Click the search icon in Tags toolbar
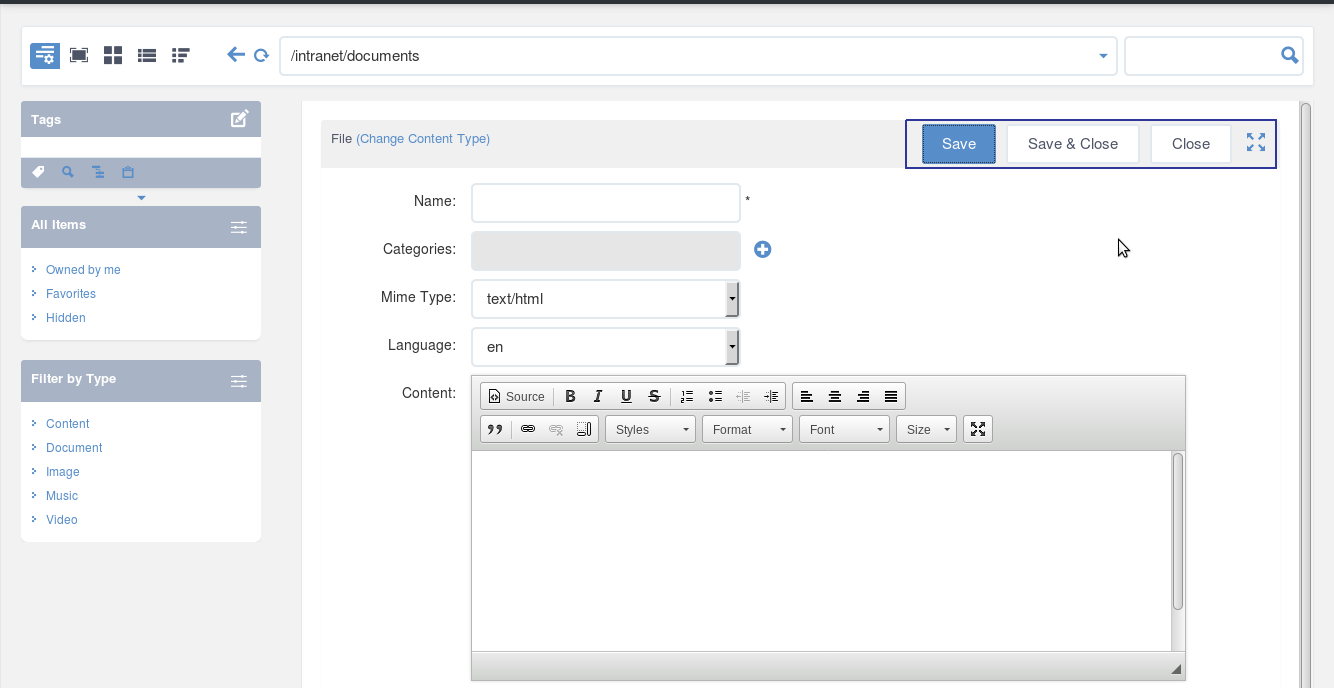Image resolution: width=1334 pixels, height=688 pixels. coord(68,172)
